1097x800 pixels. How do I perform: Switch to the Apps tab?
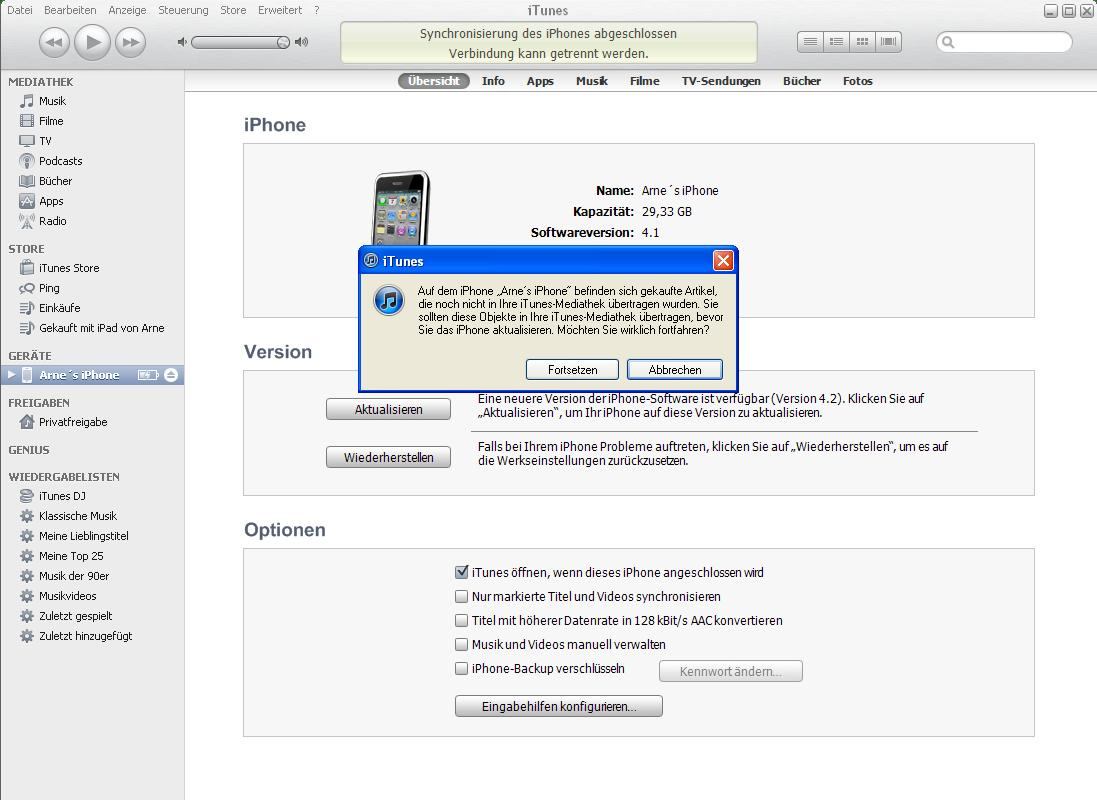coord(540,81)
